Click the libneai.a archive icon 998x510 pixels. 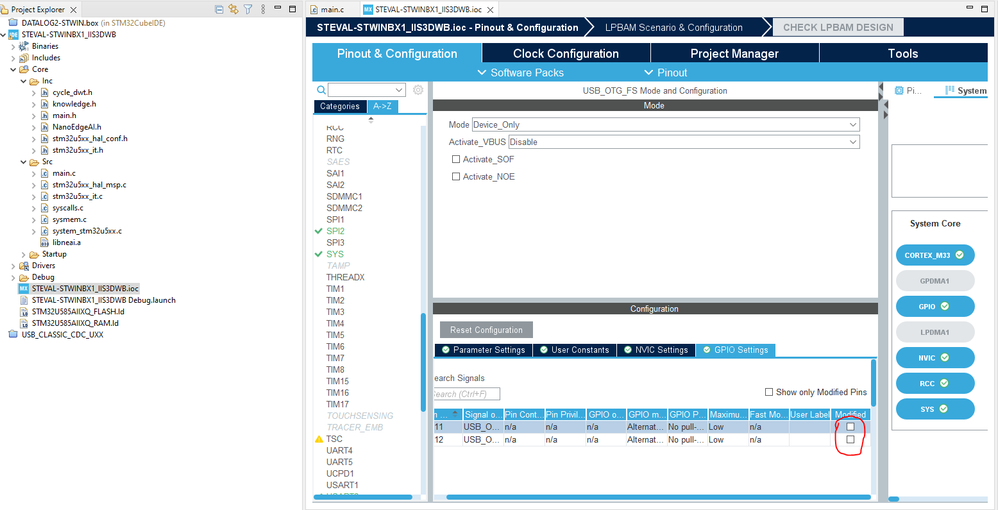[45, 243]
